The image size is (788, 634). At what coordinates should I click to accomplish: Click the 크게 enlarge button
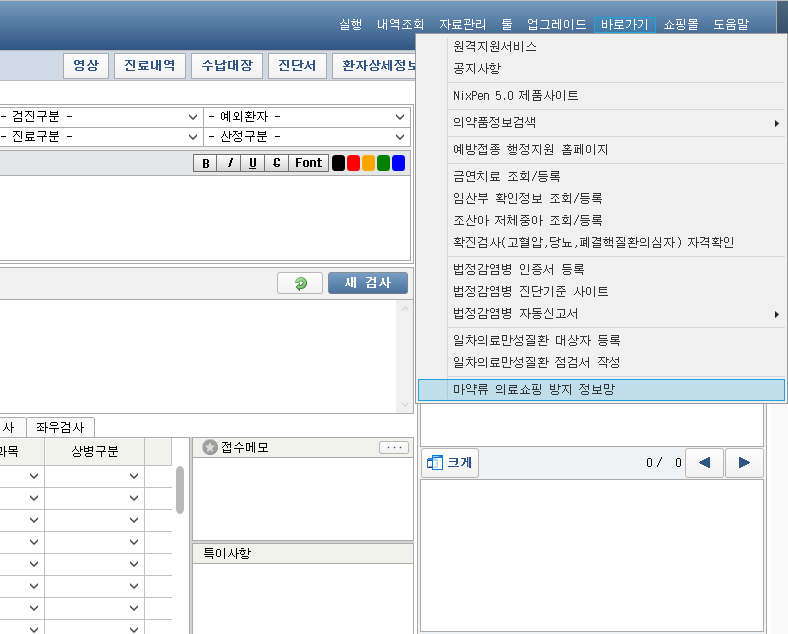(449, 463)
